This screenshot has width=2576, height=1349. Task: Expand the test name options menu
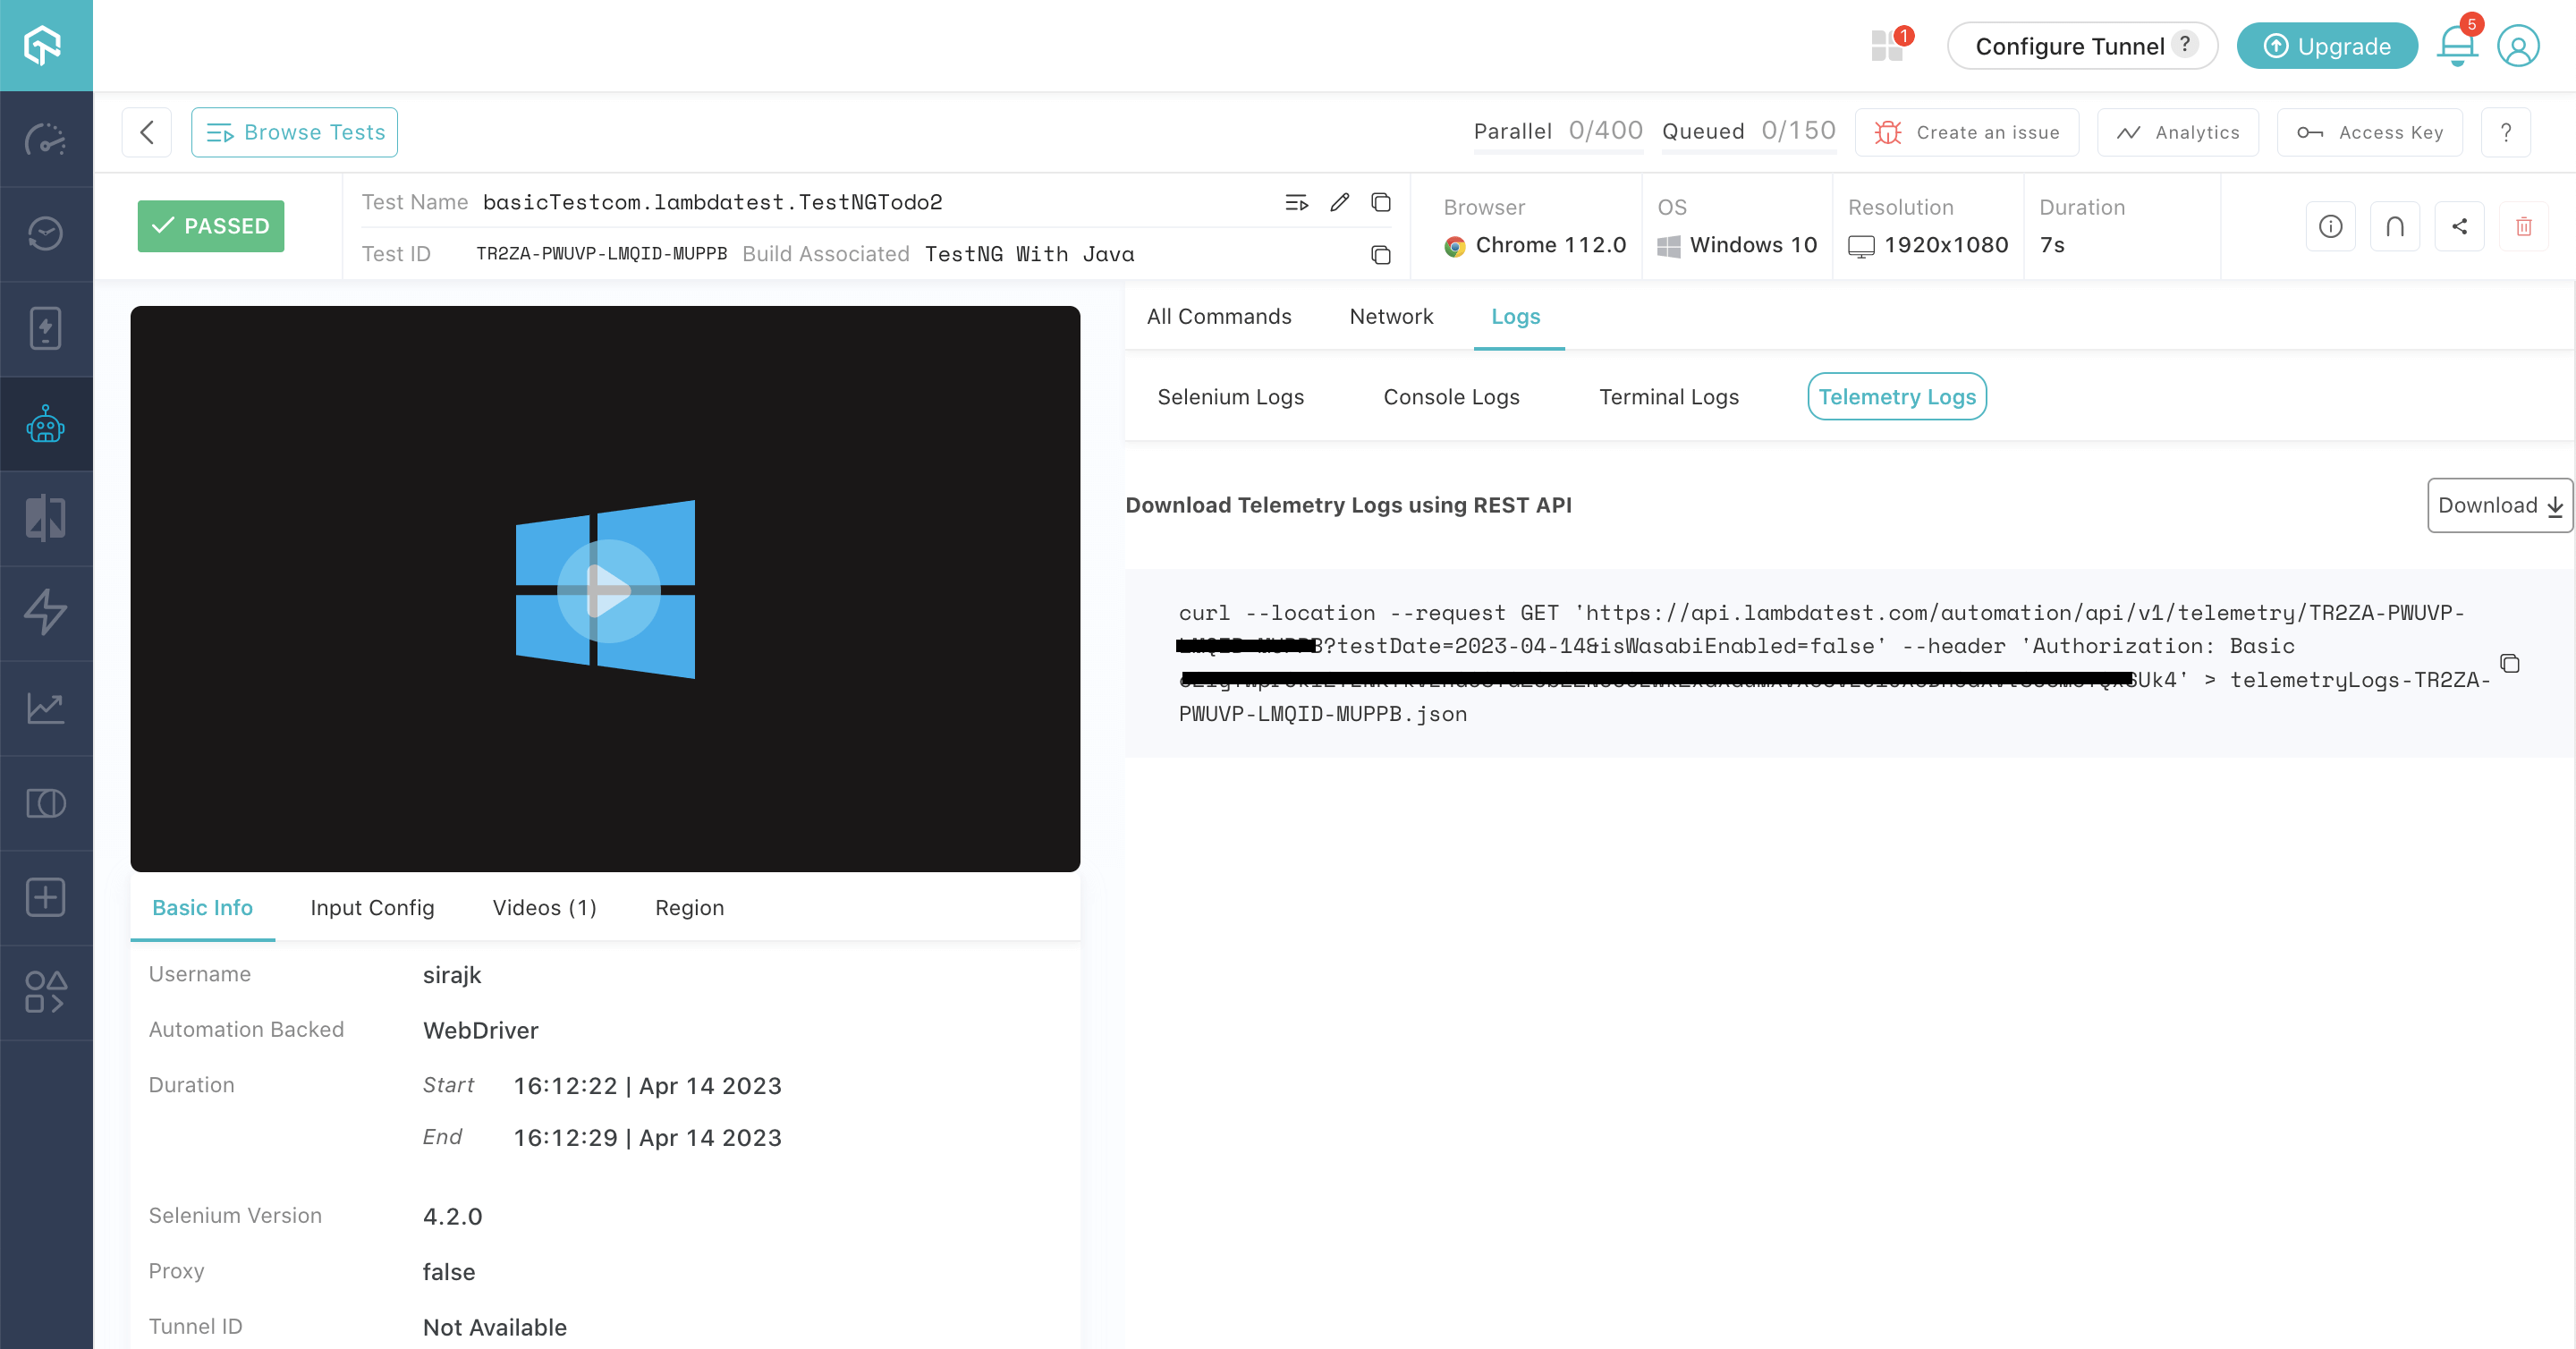pos(1297,203)
